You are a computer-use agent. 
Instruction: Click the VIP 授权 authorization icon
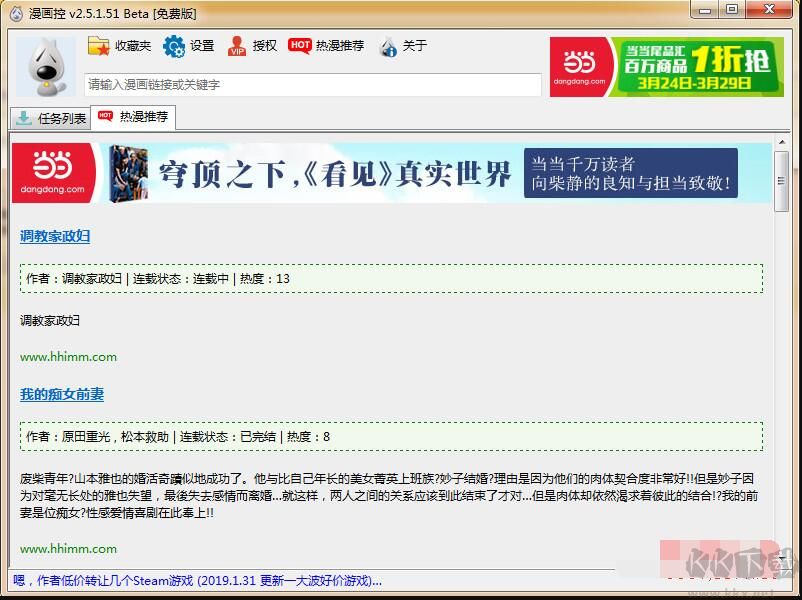(x=237, y=46)
